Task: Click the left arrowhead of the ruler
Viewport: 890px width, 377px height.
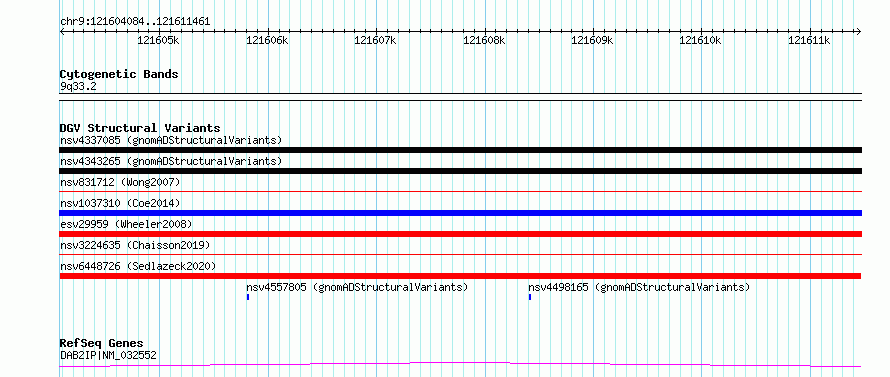Action: click(x=62, y=31)
